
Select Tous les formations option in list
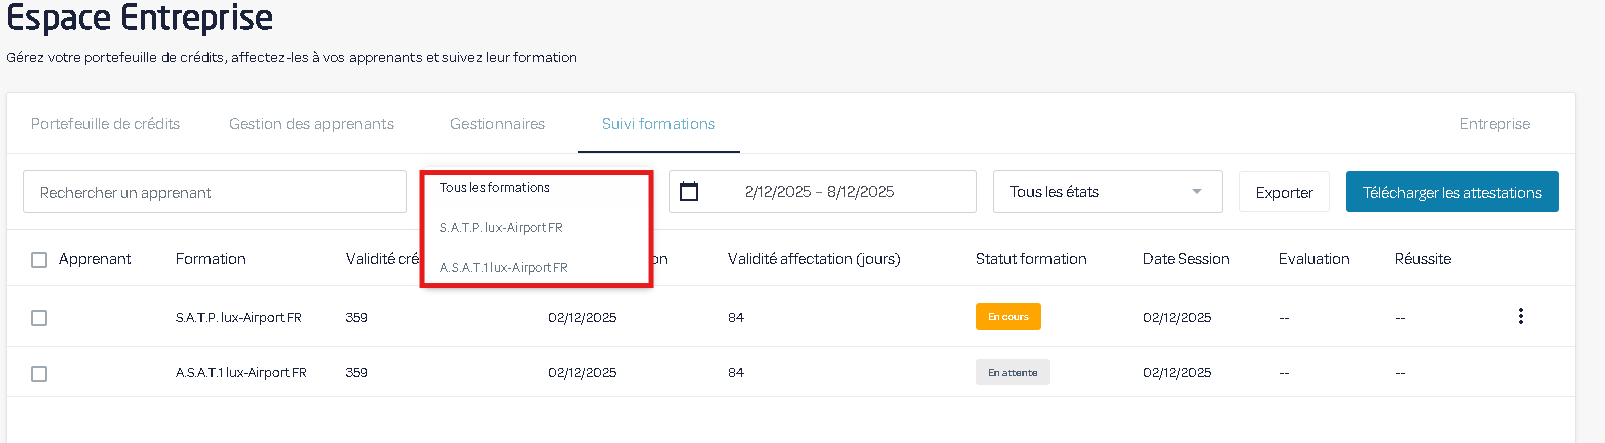(495, 188)
